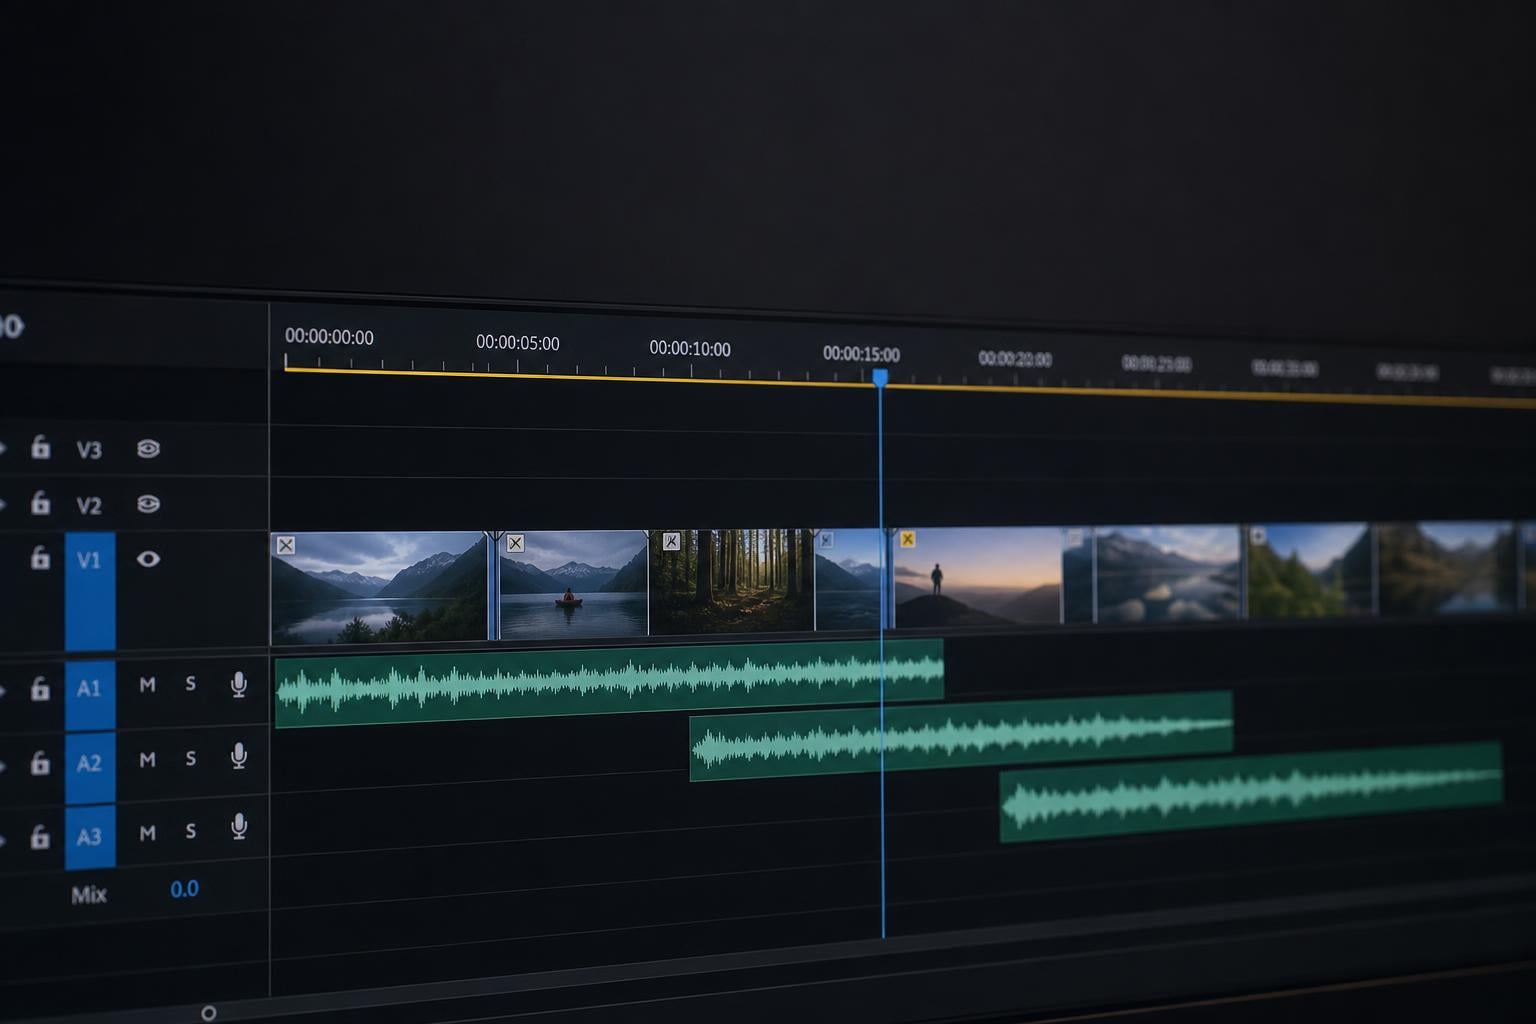Toggle the lock on track V2

41,502
